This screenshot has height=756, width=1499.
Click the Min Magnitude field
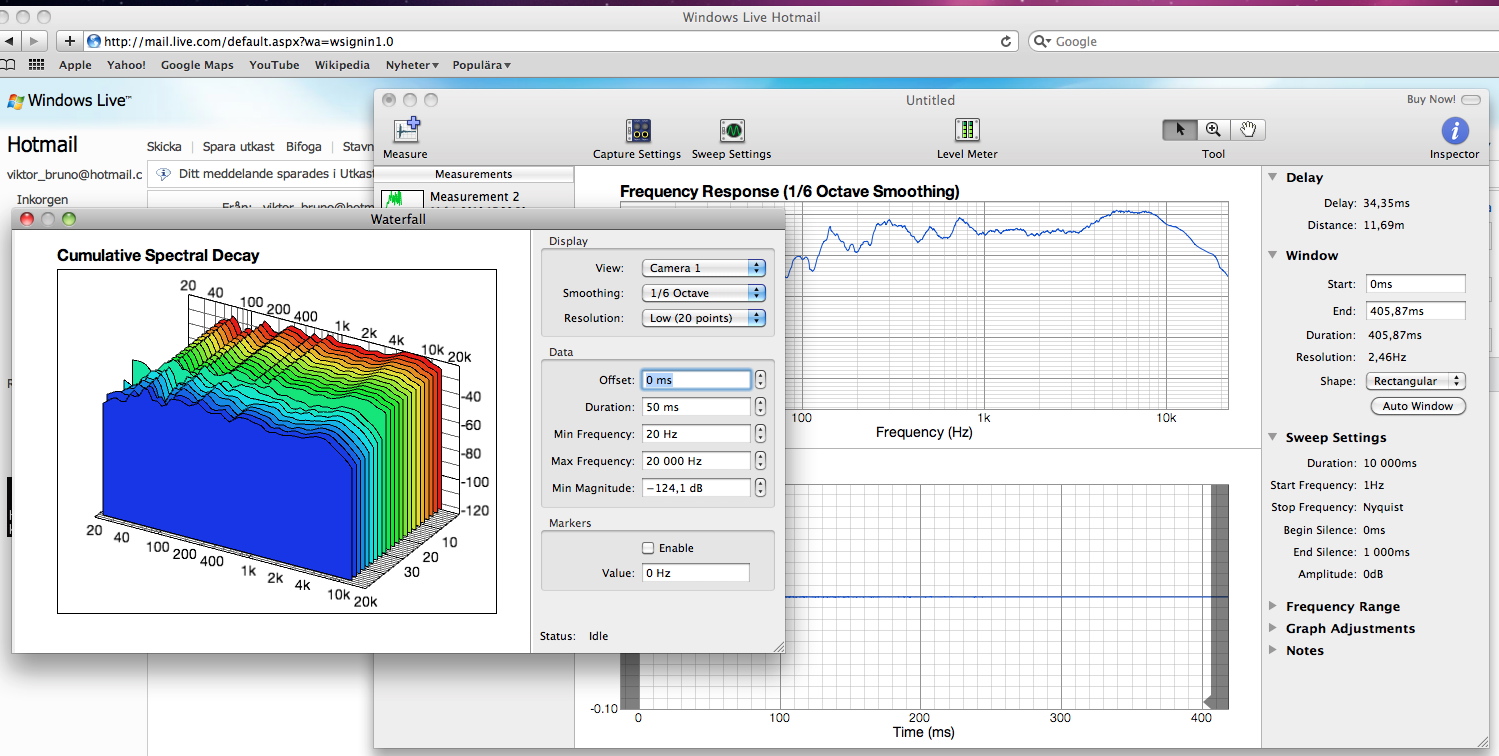pyautogui.click(x=696, y=488)
